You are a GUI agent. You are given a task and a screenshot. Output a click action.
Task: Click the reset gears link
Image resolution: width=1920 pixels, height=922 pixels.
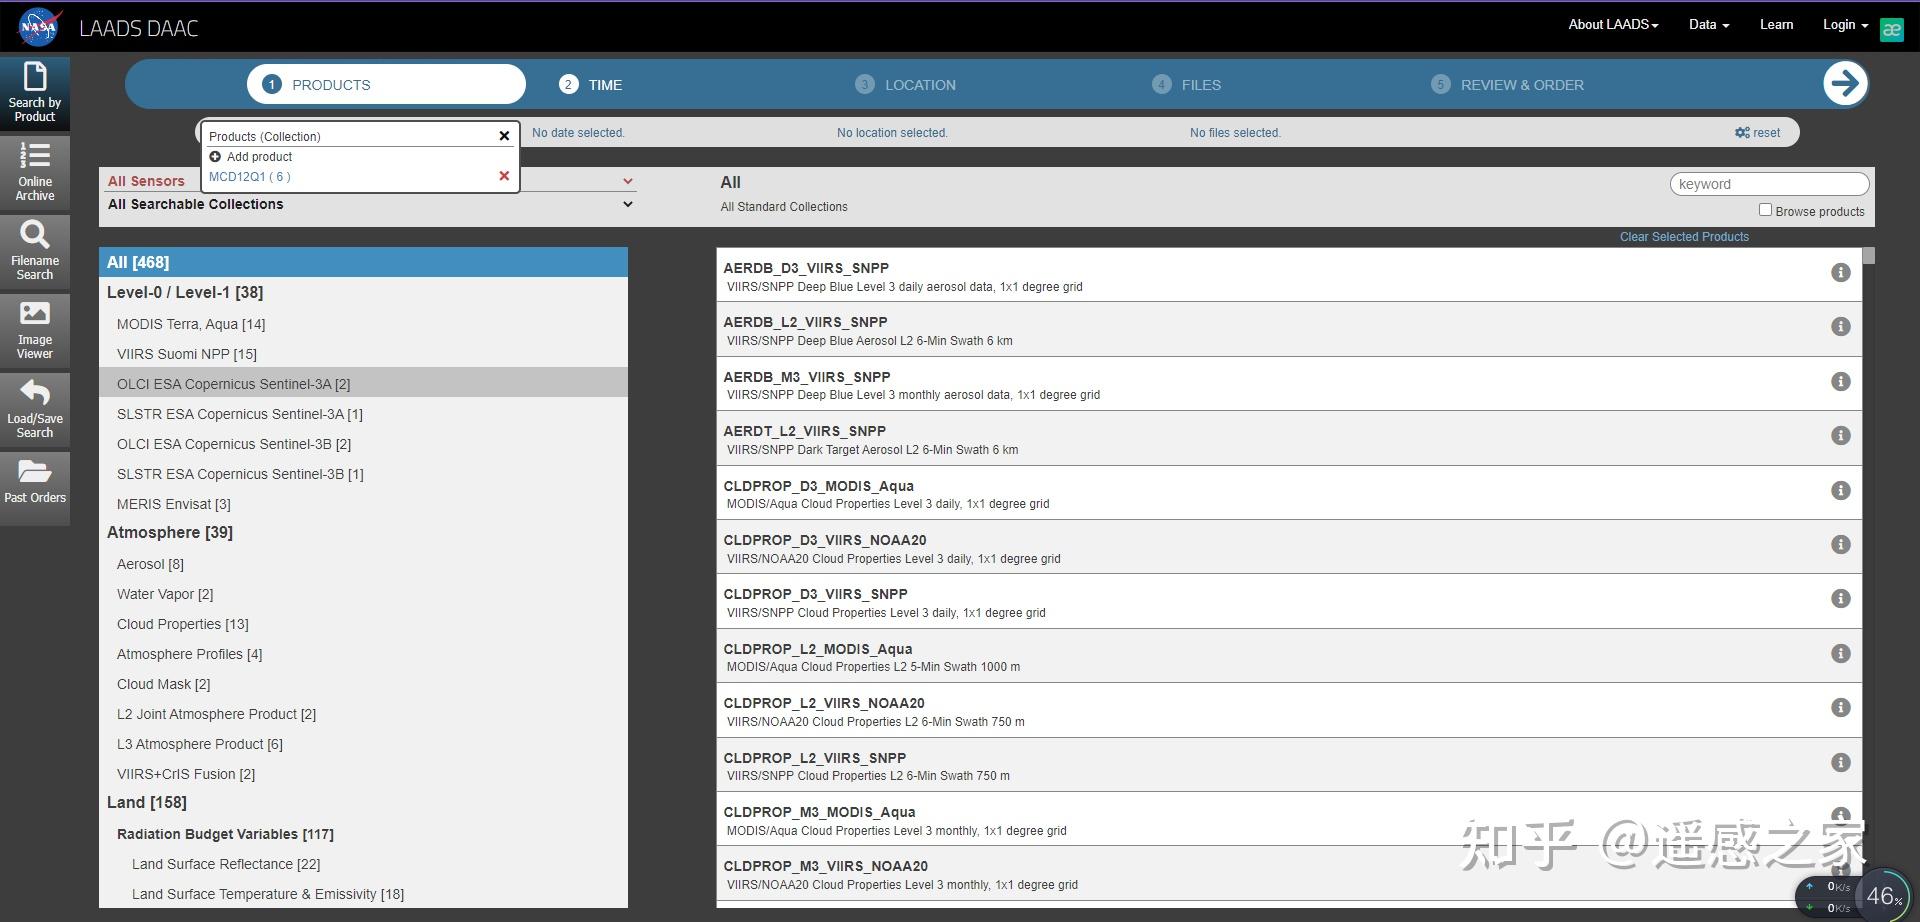click(x=1757, y=133)
